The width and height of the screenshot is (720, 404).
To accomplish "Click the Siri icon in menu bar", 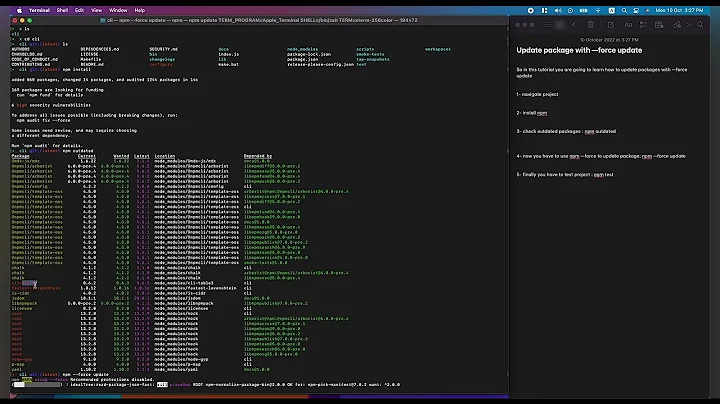I will point(647,10).
